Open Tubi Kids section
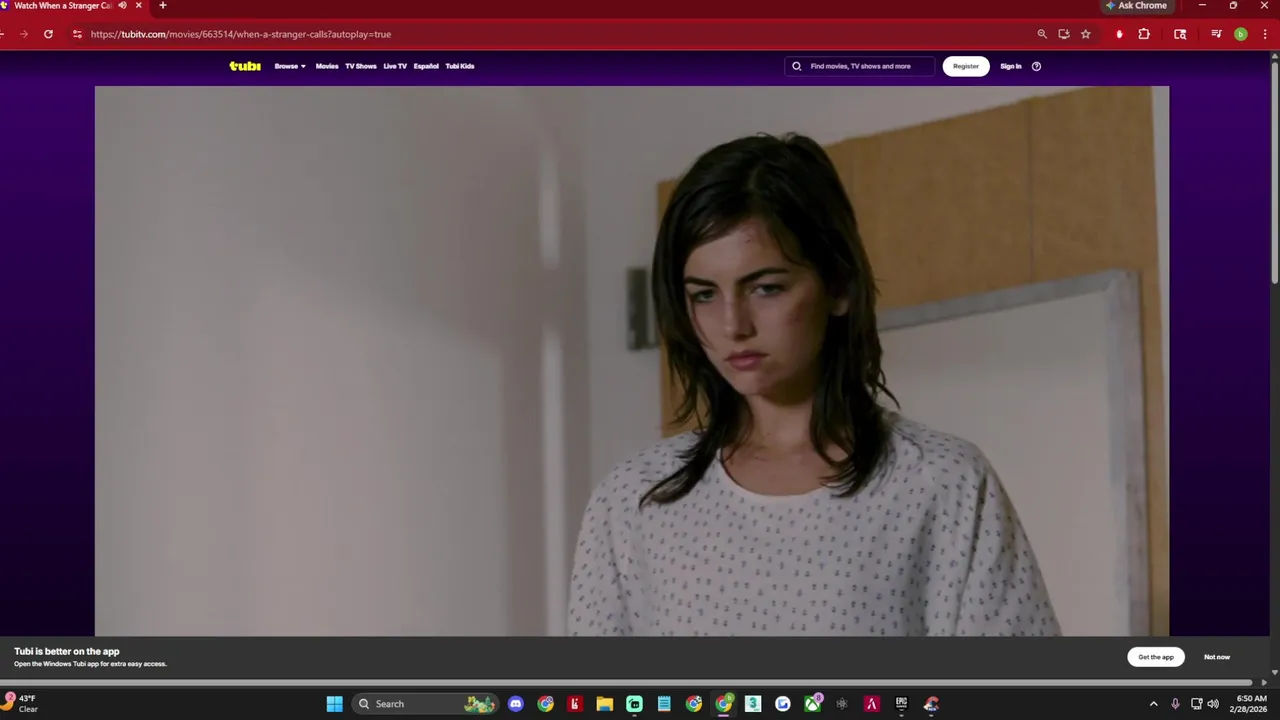Viewport: 1280px width, 720px height. 460,66
